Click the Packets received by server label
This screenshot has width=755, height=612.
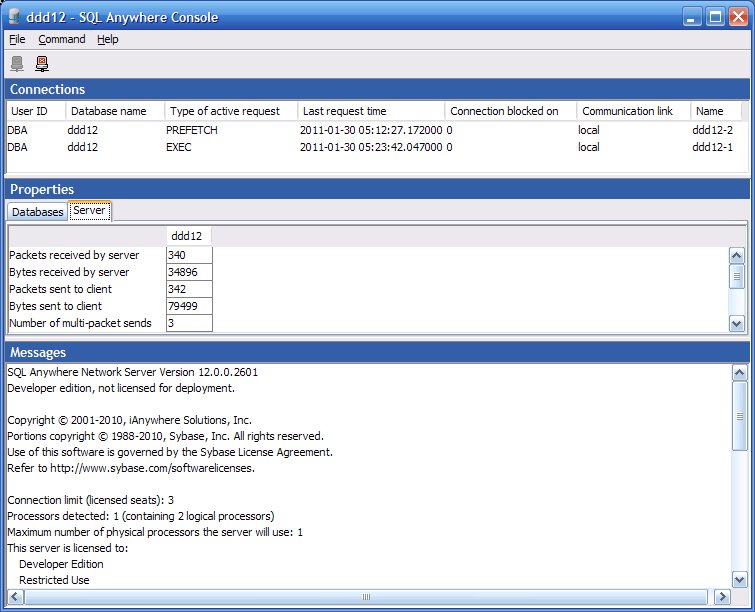click(74, 255)
